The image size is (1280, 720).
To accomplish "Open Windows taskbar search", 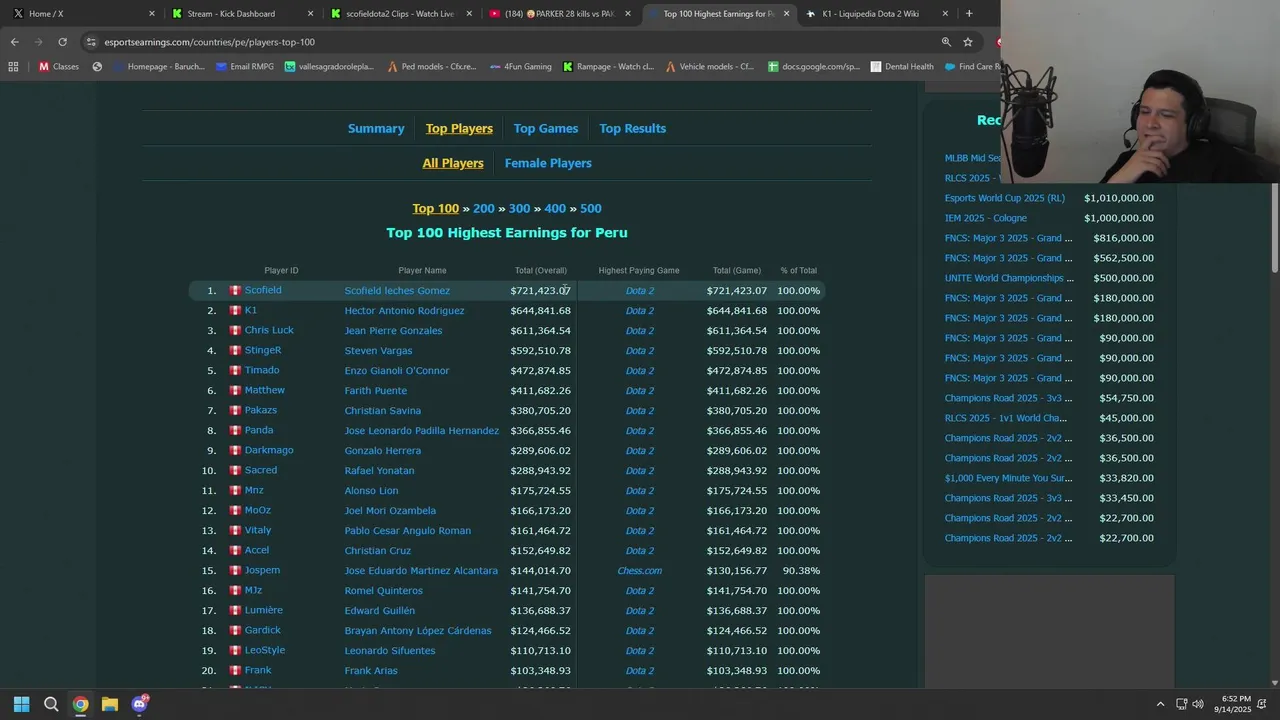I will tap(51, 704).
